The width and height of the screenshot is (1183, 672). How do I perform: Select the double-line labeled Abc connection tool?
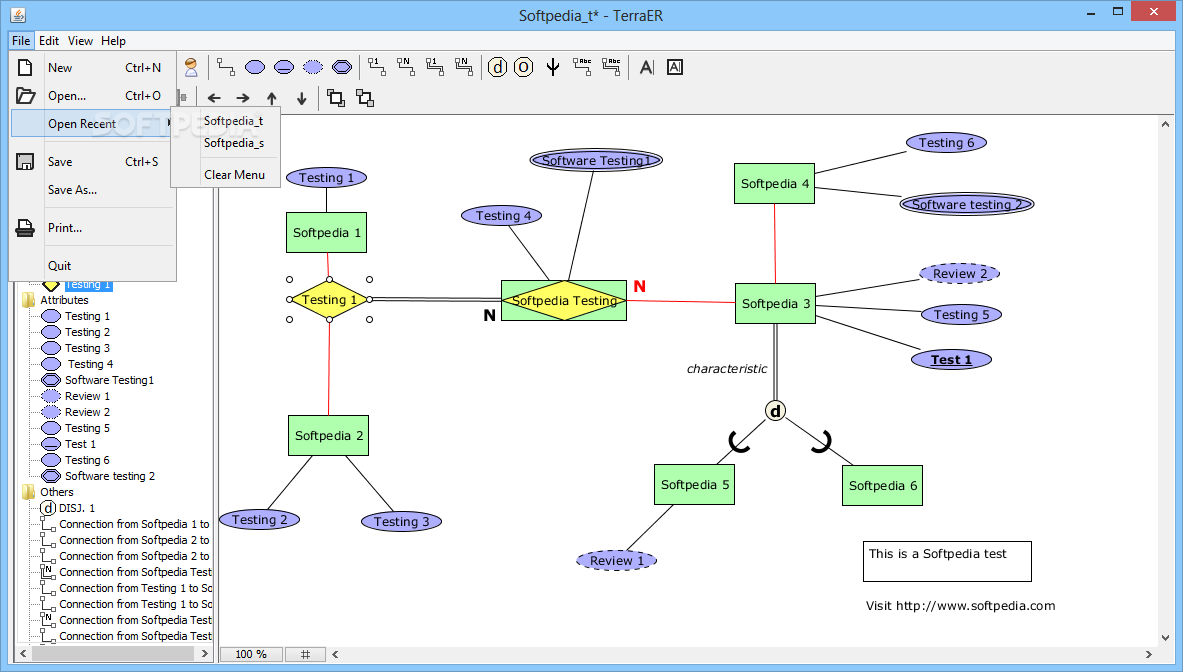(611, 67)
